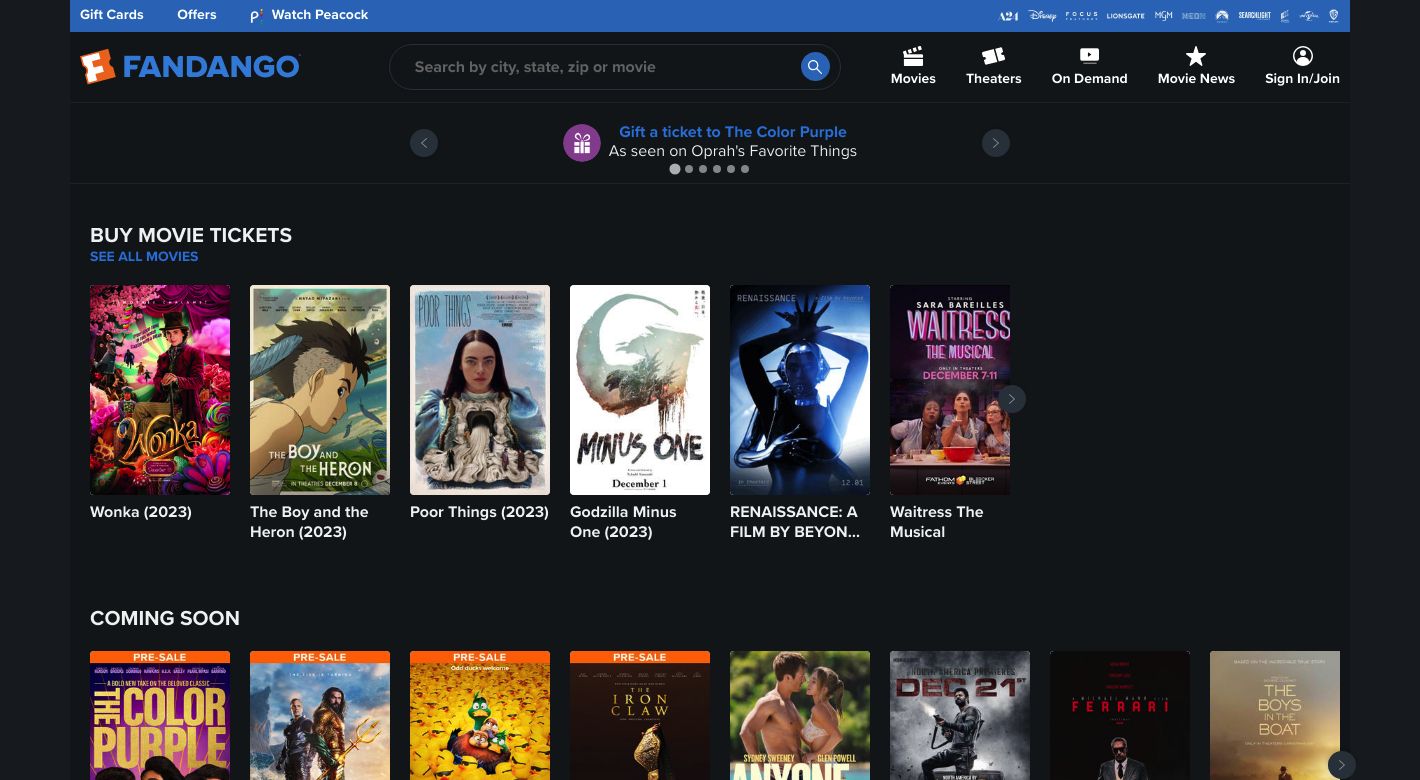Click the Universal globe logo

click(1309, 16)
